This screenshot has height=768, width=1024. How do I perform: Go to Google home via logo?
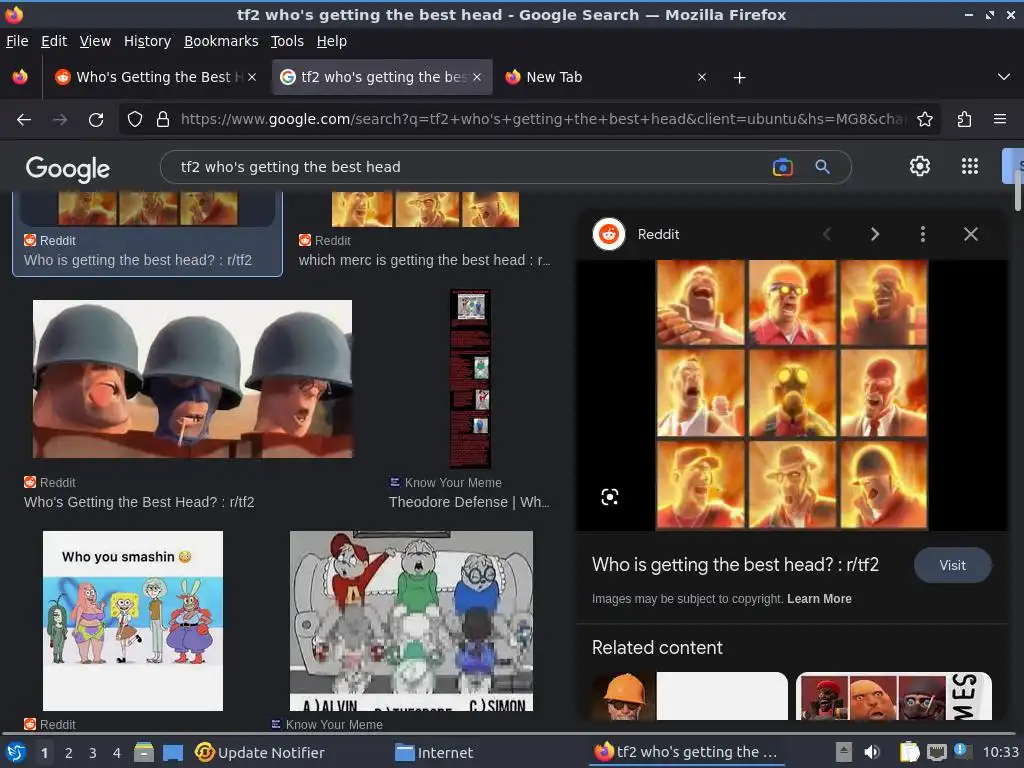[x=67, y=168]
